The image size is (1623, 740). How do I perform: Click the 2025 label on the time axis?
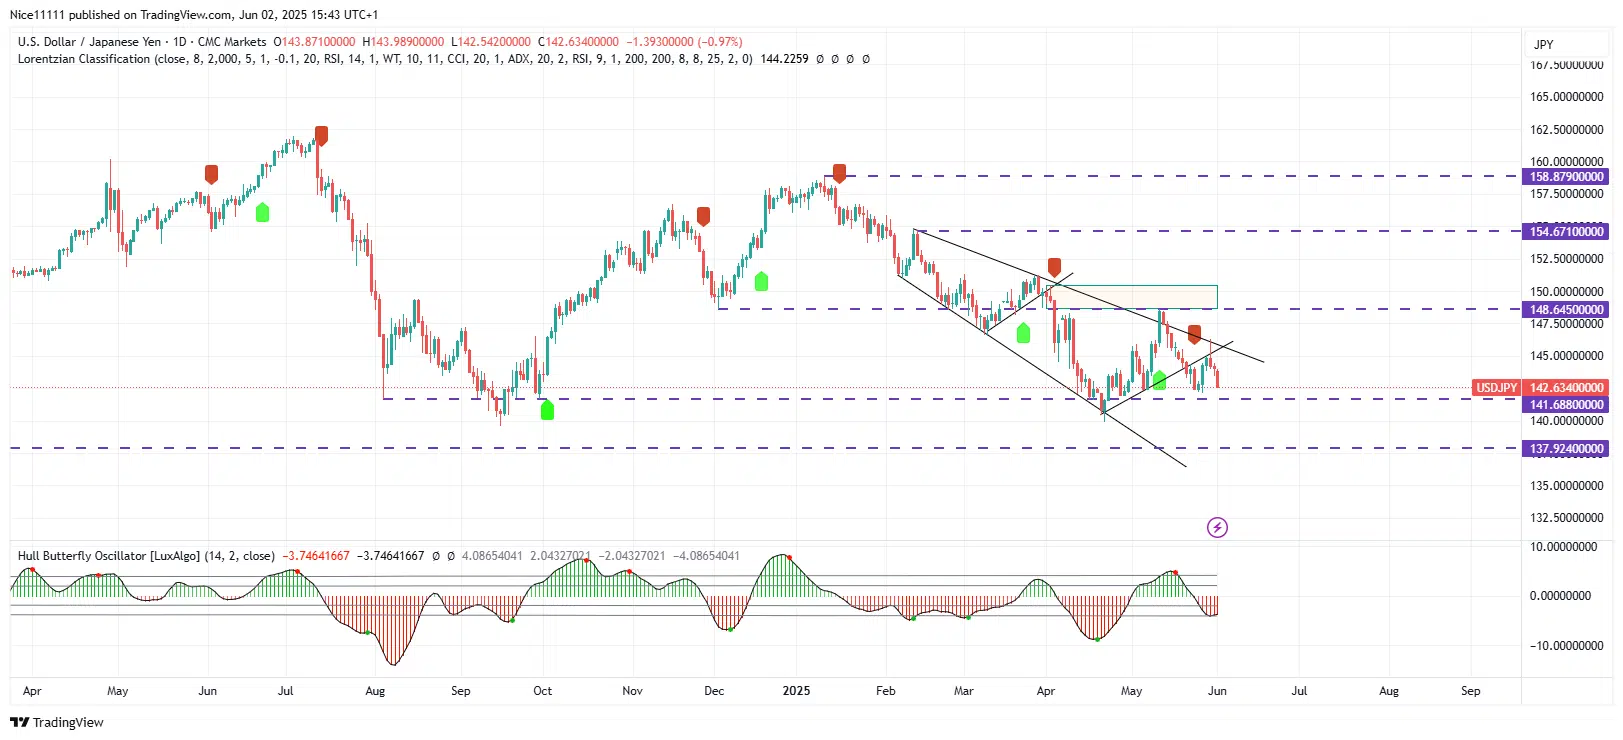tap(796, 691)
